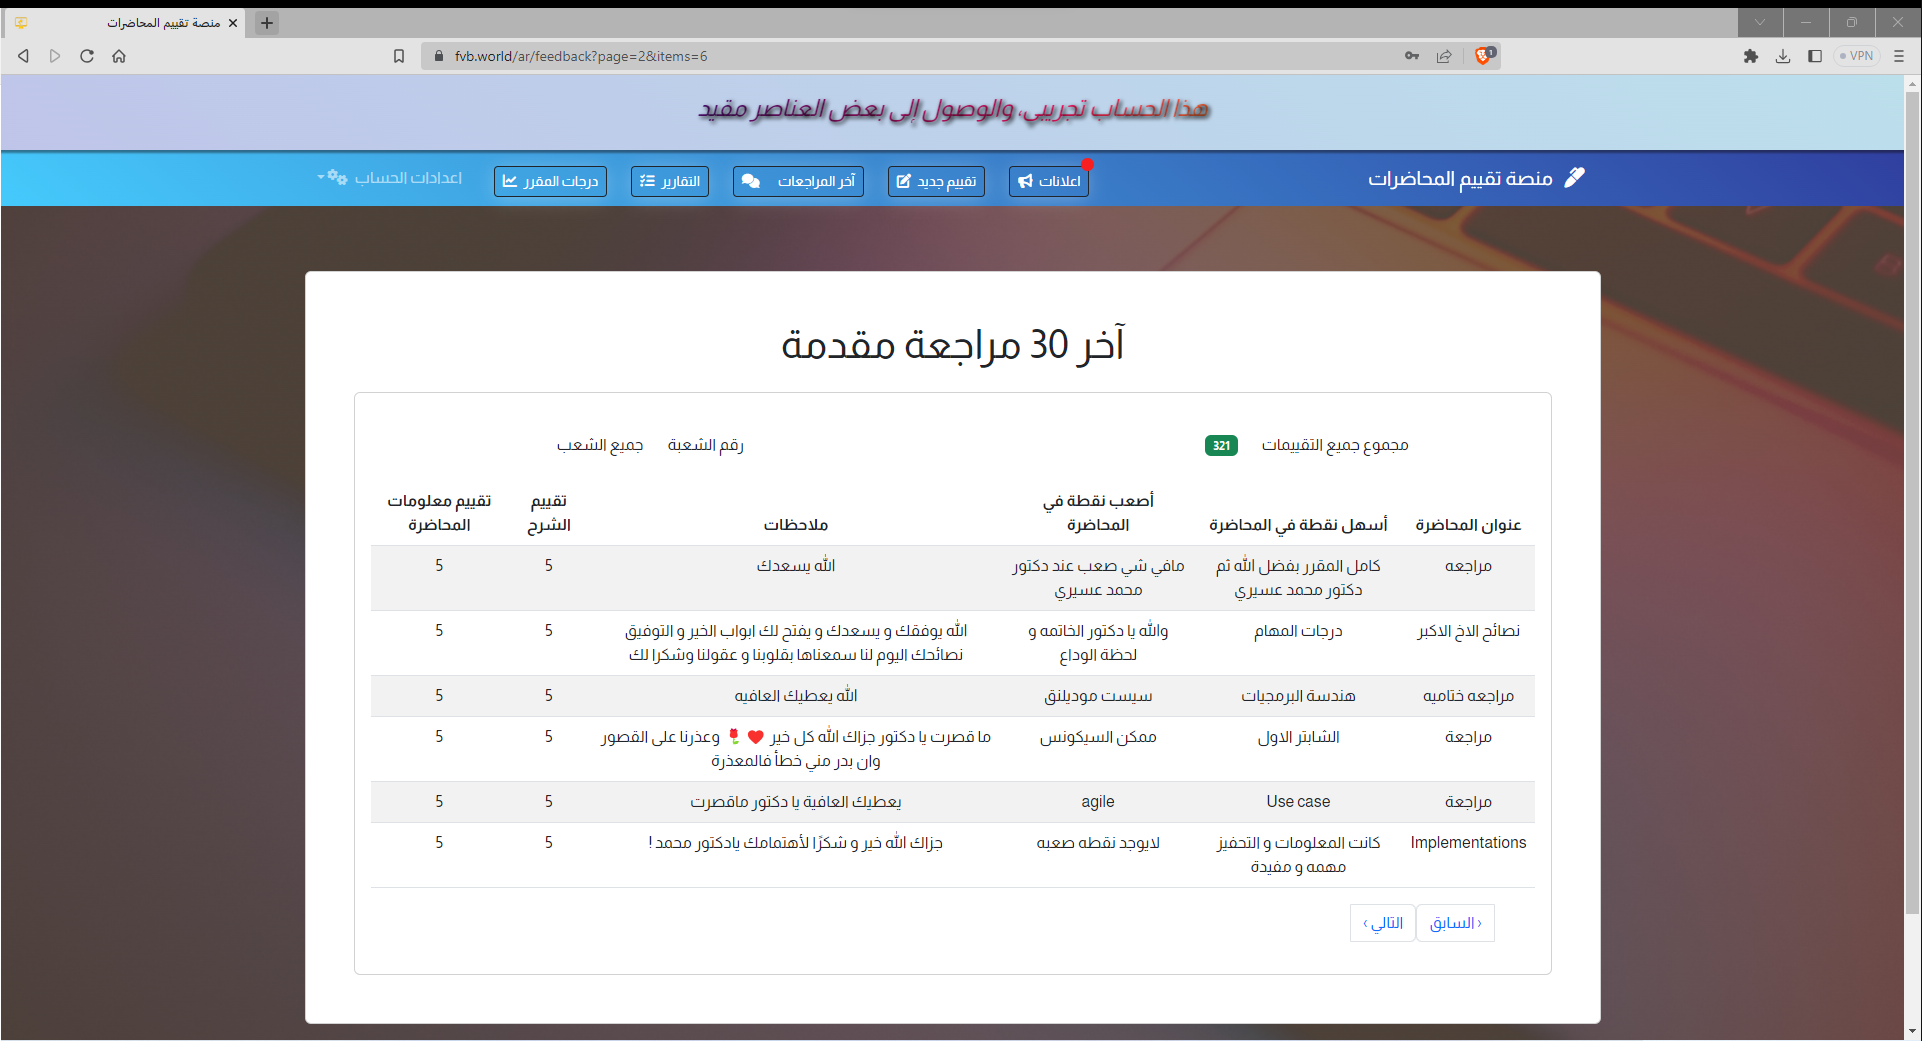The image size is (1922, 1041).
Task: Open the Brave Shields icon
Action: click(x=1484, y=56)
